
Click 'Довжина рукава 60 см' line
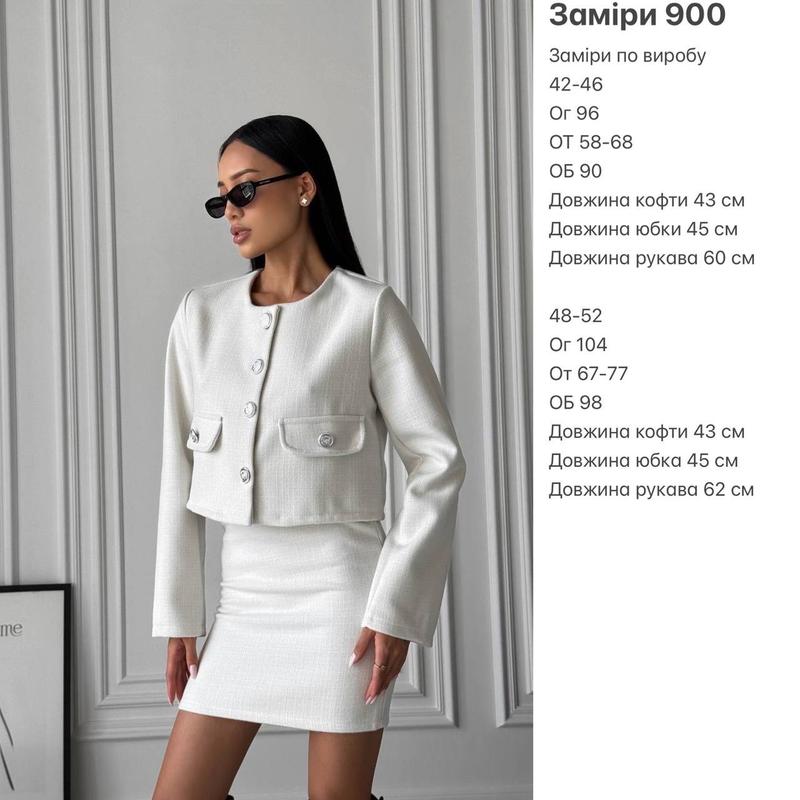pos(652,258)
